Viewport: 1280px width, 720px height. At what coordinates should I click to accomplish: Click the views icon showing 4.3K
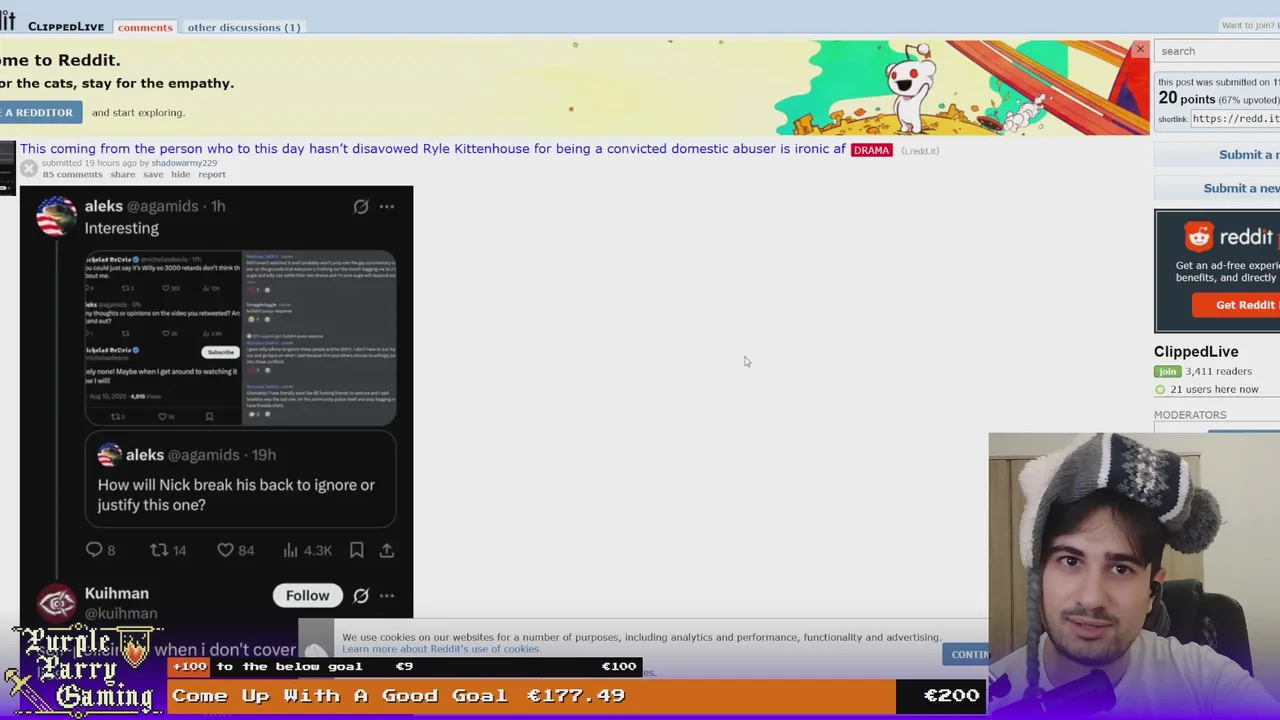click(291, 550)
